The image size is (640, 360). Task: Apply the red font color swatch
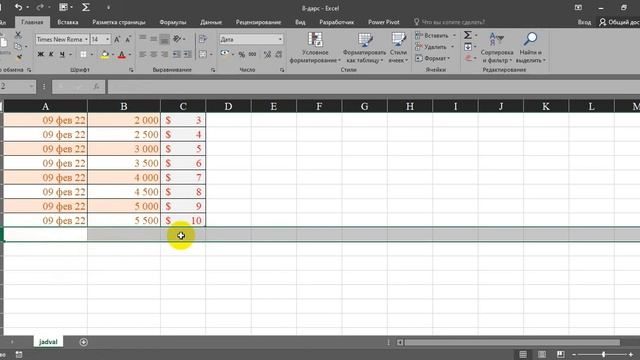122,54
